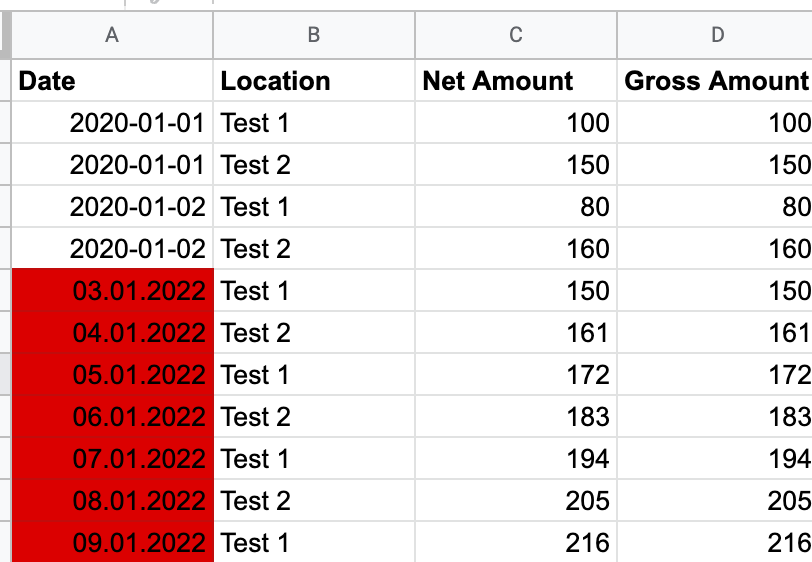Select column B header
812x562 pixels.
point(314,35)
